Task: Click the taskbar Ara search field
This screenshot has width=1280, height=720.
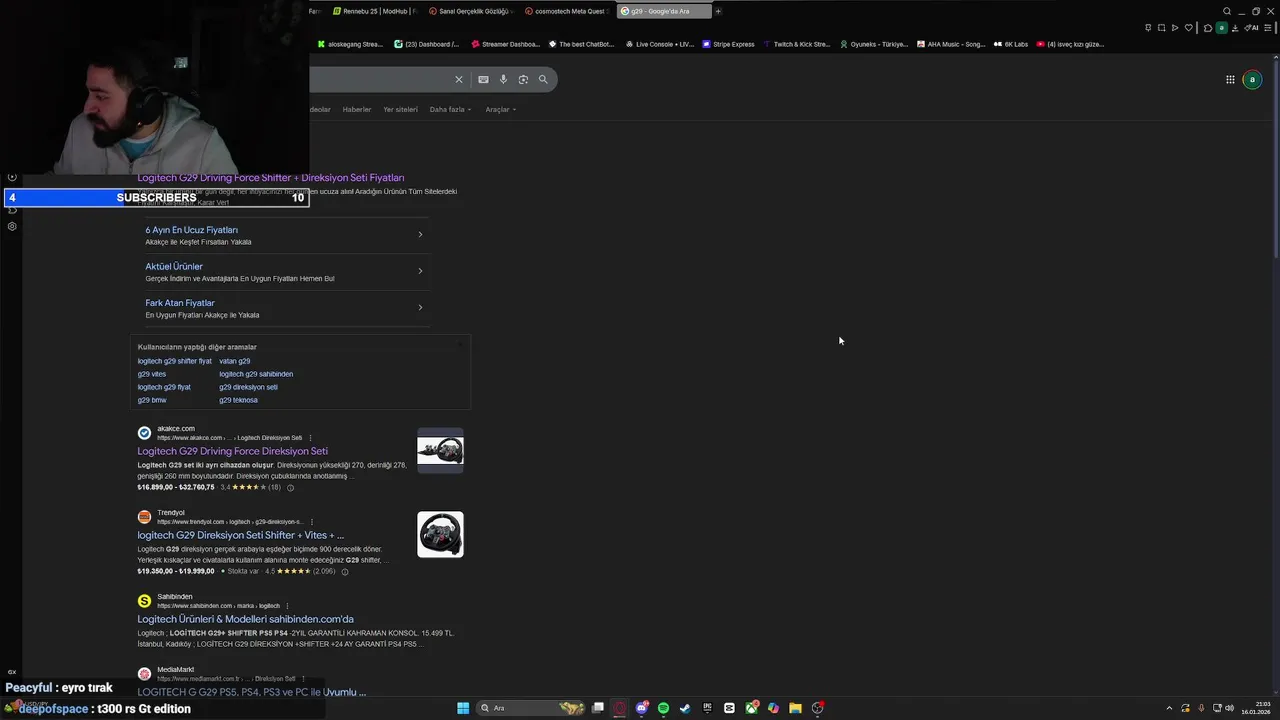Action: [531, 708]
